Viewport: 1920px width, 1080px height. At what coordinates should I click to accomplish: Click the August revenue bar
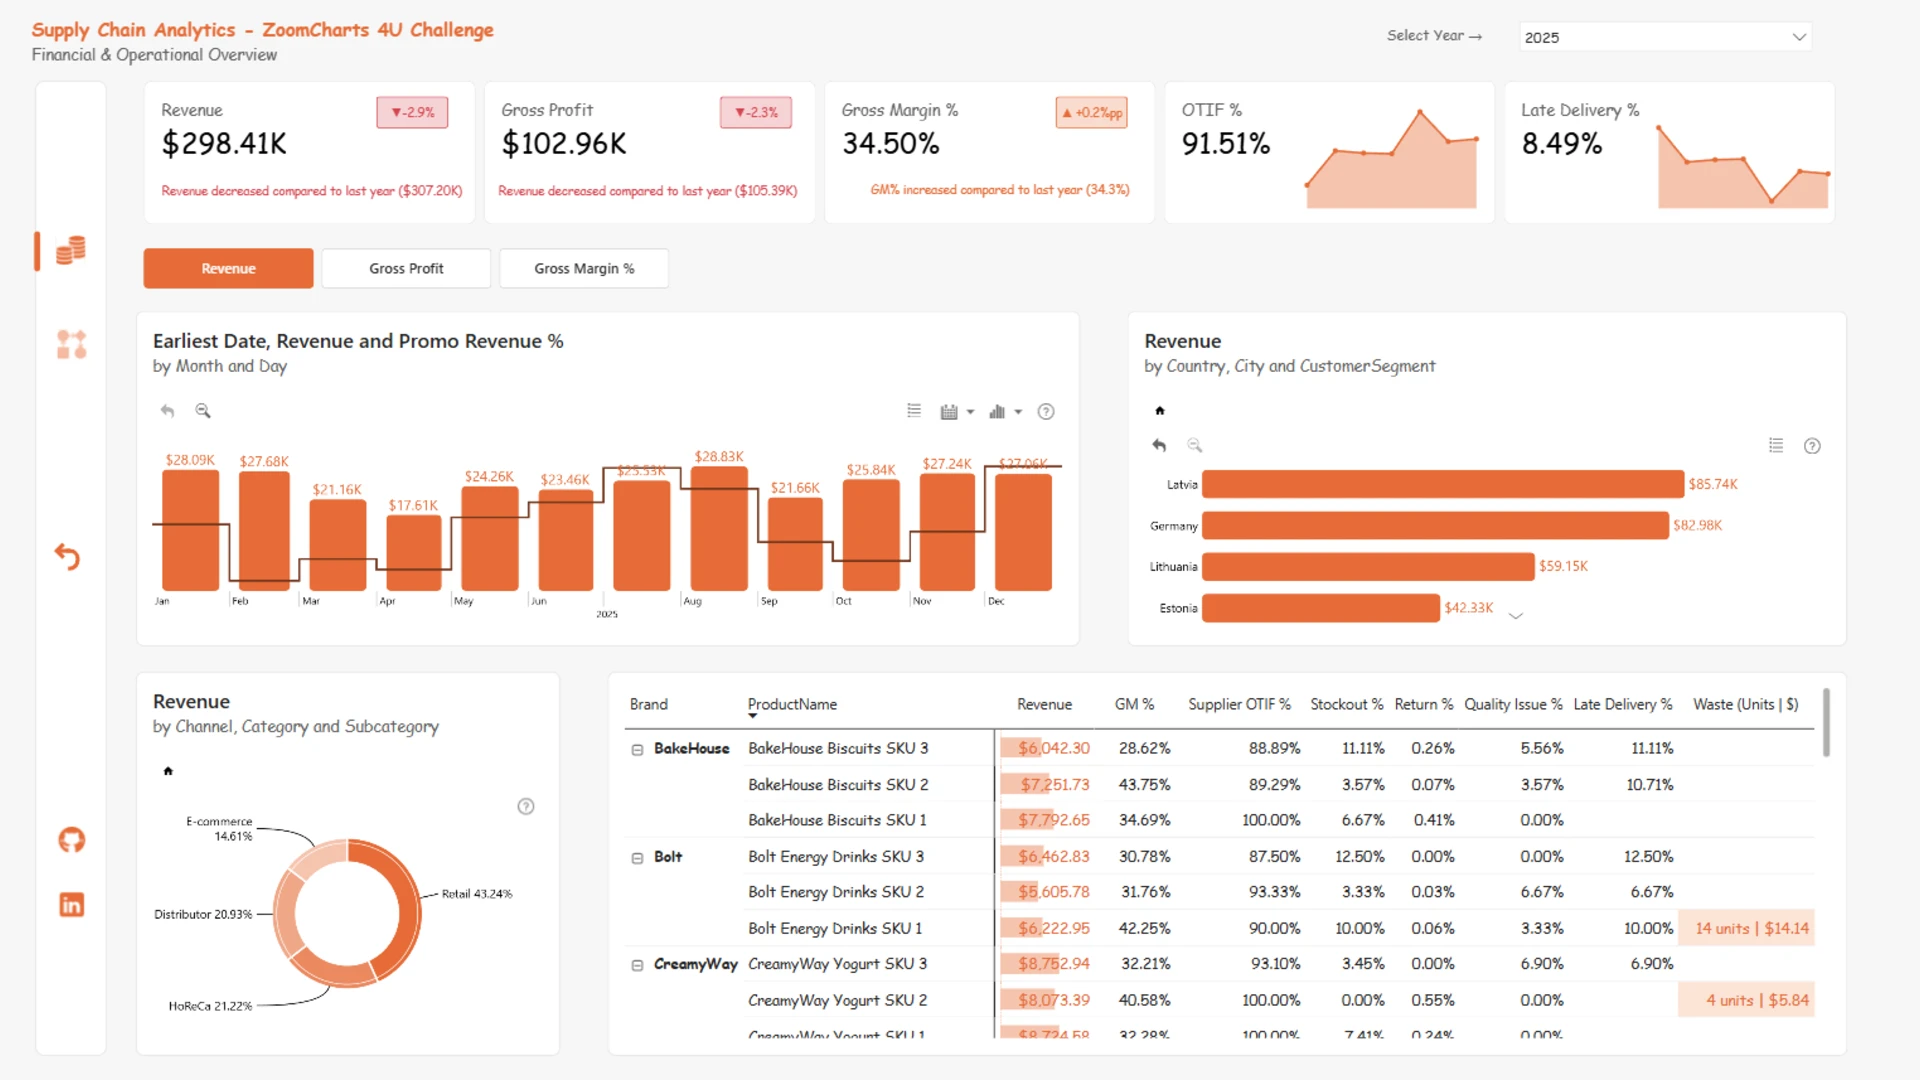[719, 529]
